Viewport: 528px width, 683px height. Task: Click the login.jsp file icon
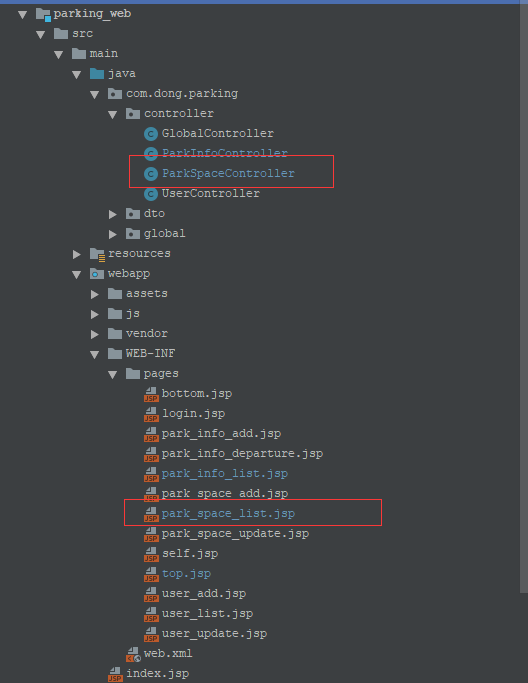(x=151, y=414)
